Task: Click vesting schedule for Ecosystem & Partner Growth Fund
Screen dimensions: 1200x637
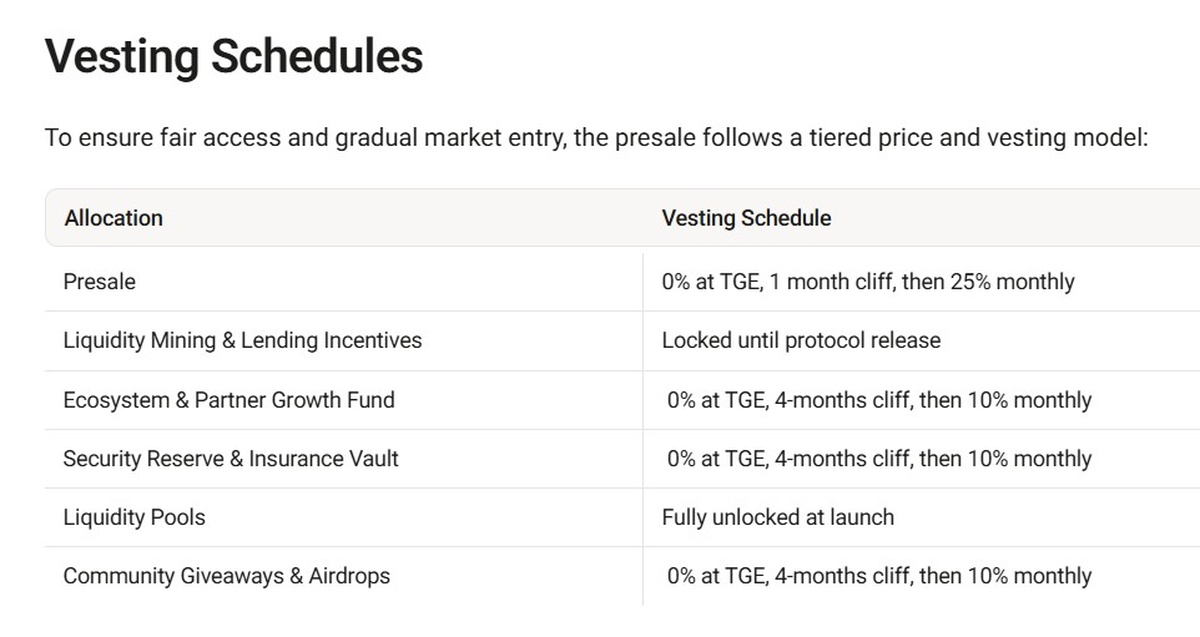Action: point(879,400)
